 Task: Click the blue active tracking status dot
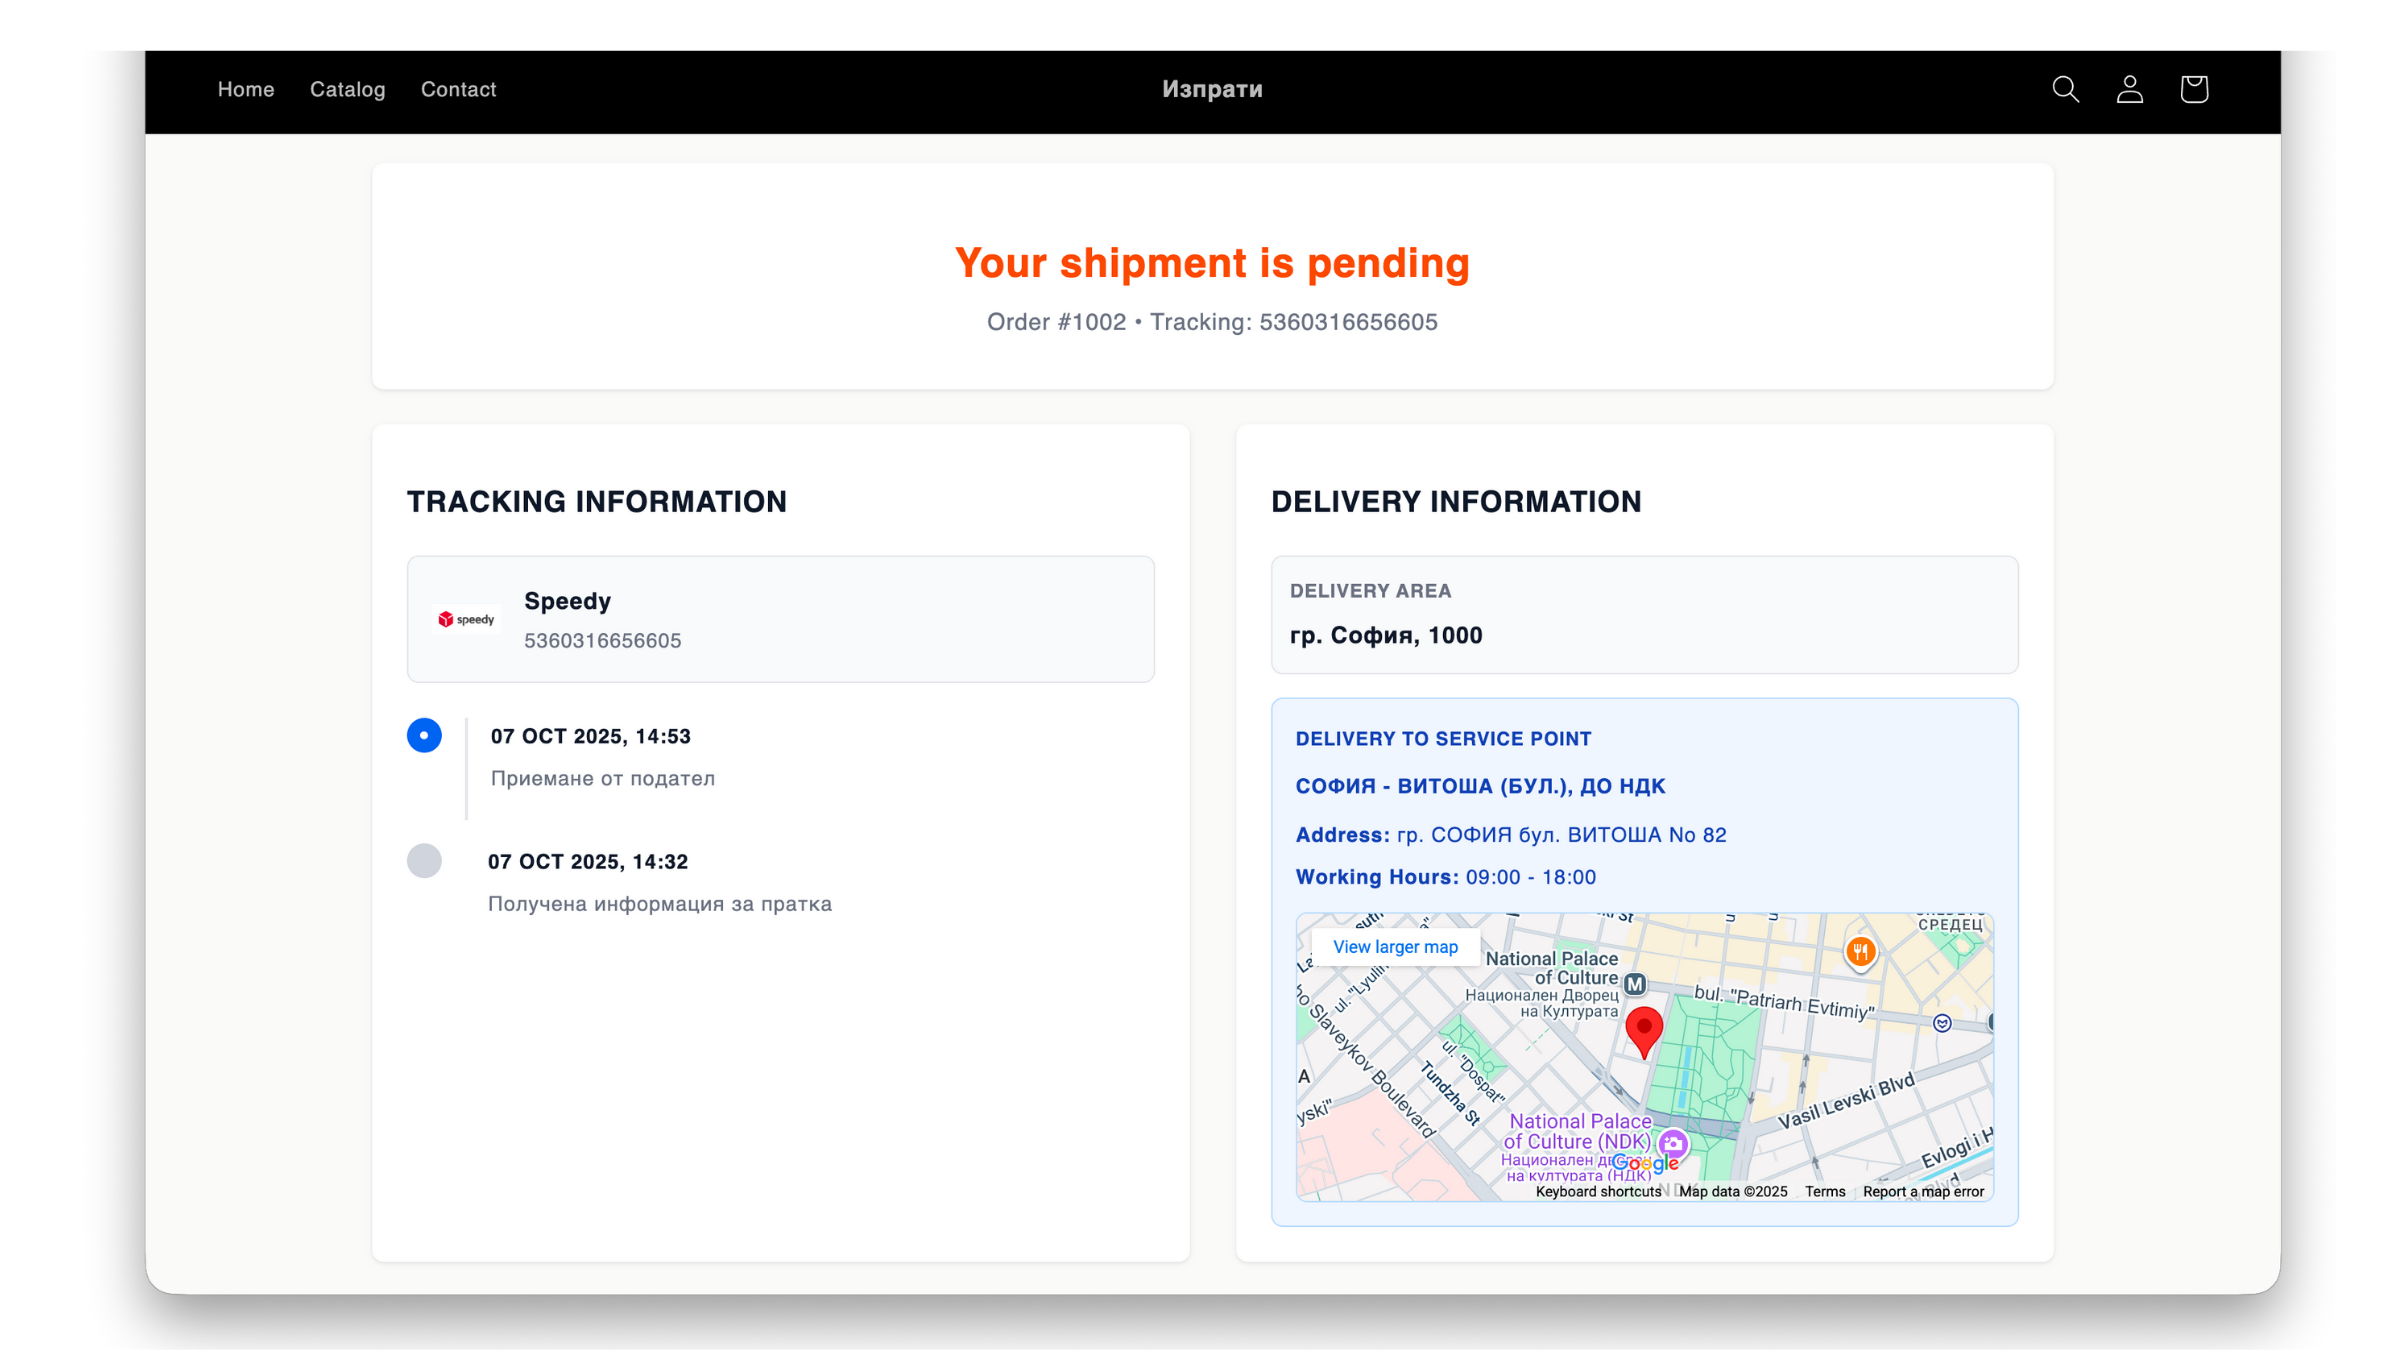[424, 735]
